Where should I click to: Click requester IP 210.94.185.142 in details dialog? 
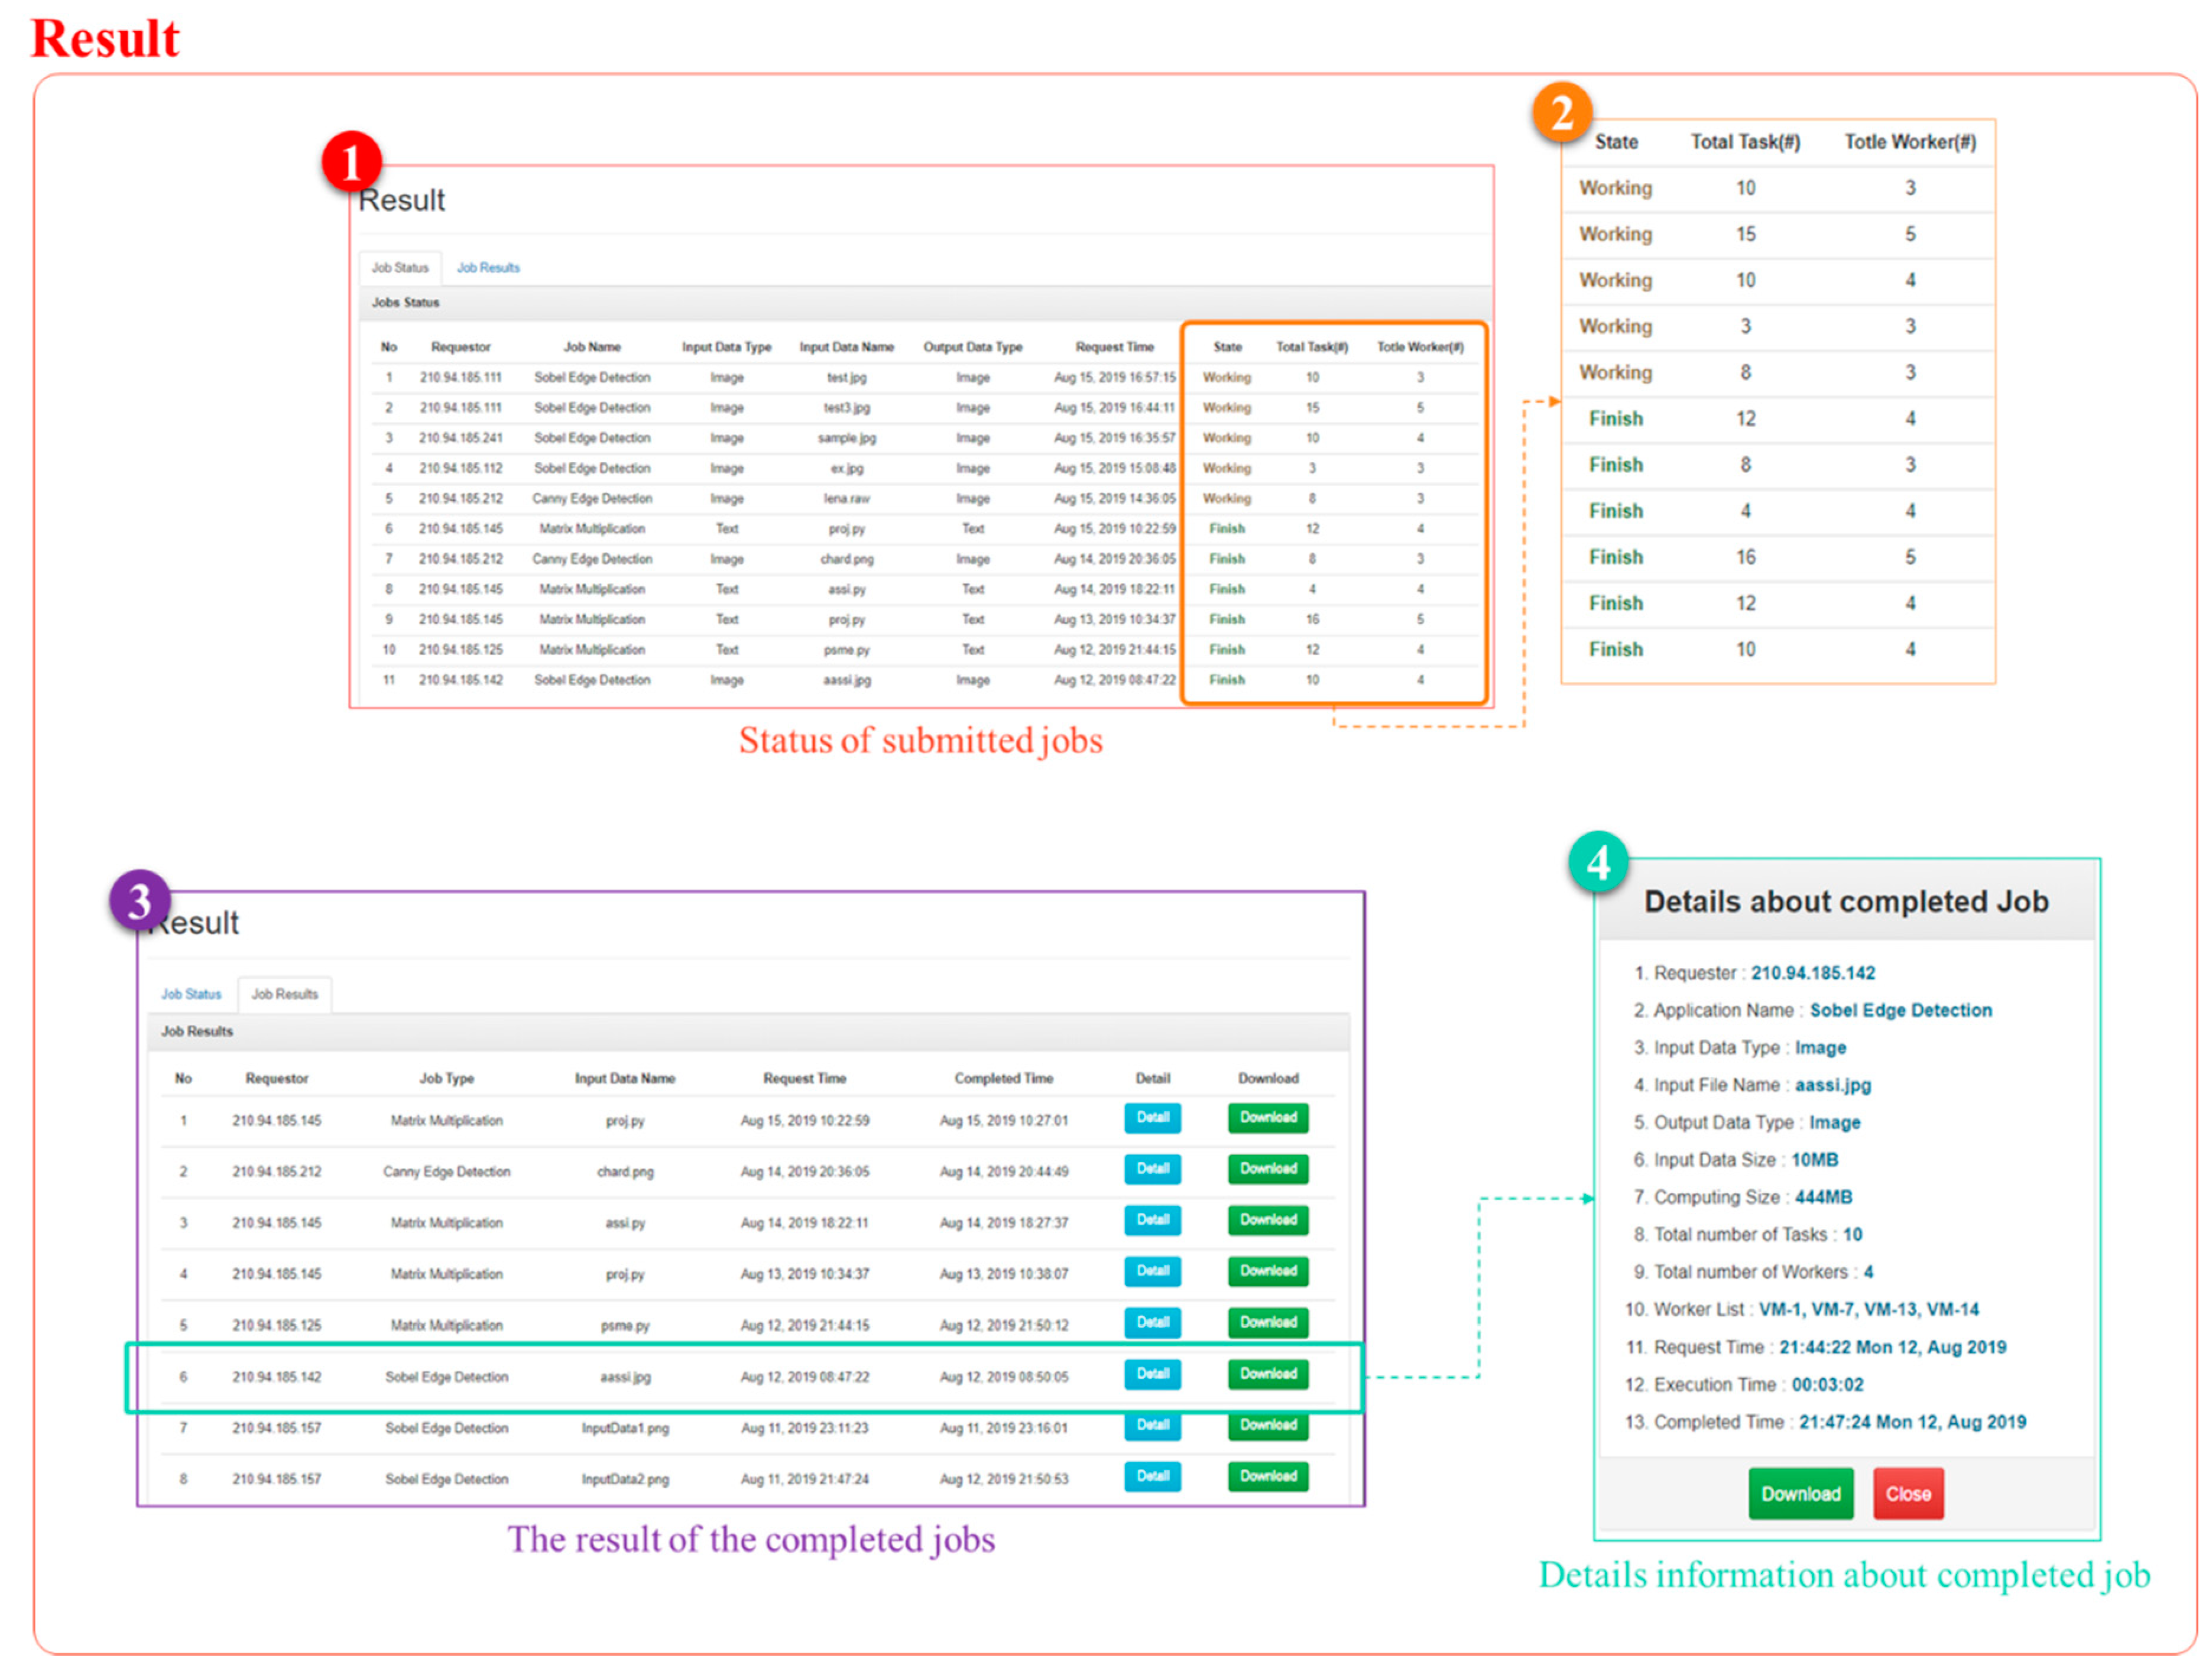(x=1812, y=973)
